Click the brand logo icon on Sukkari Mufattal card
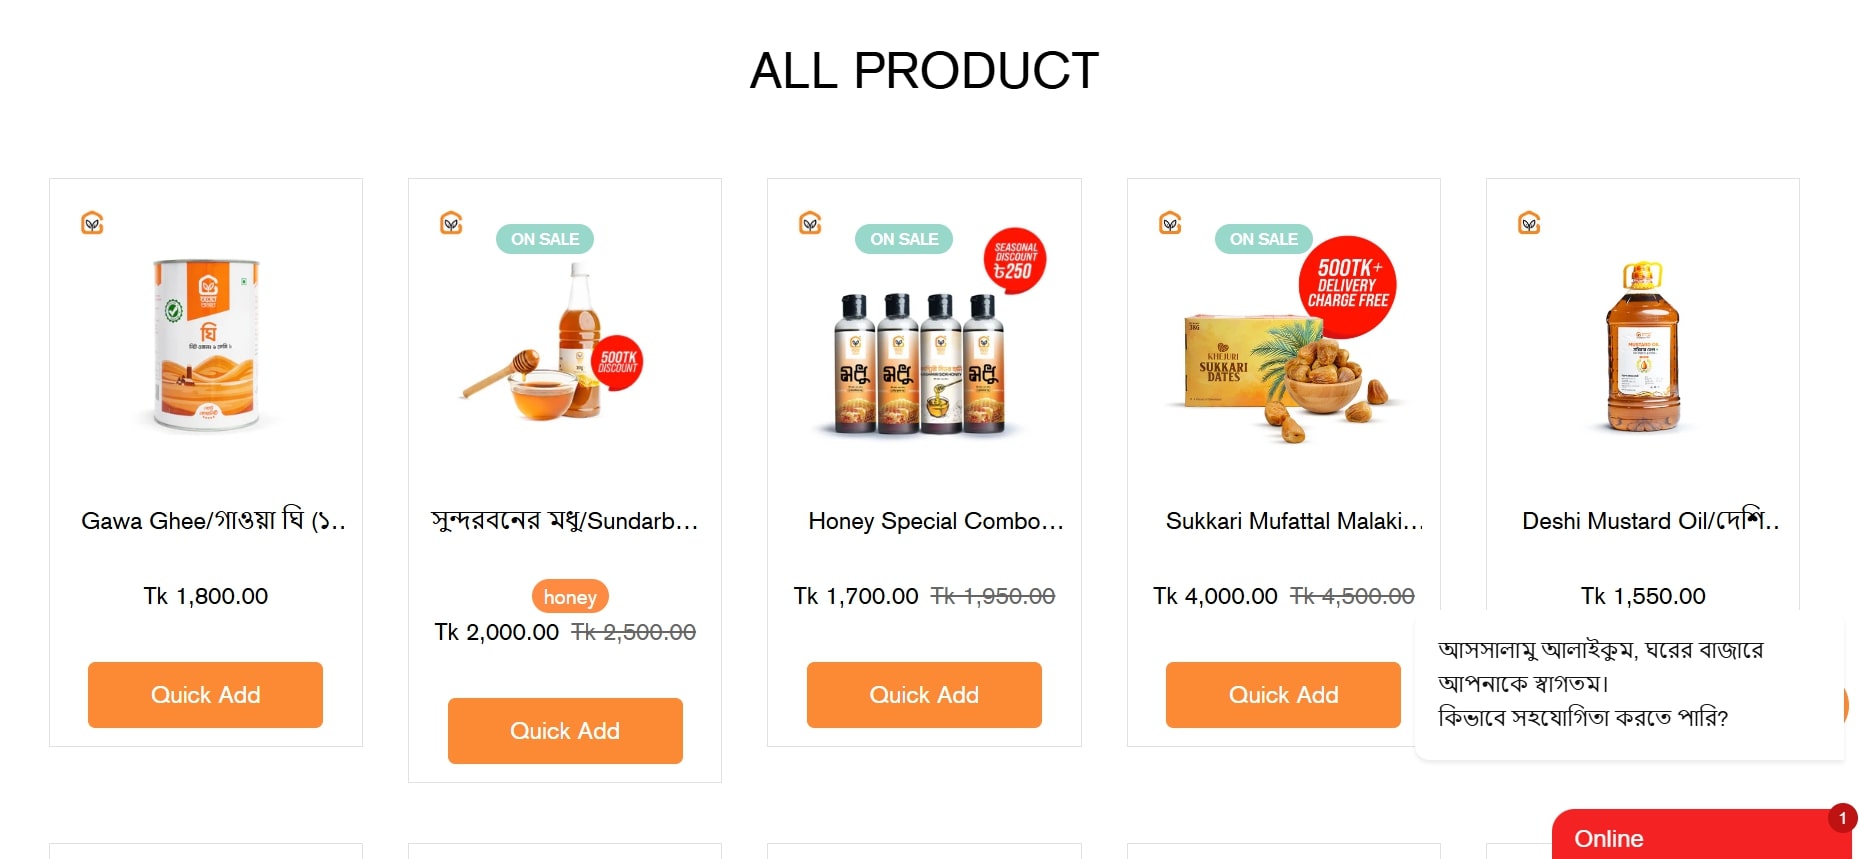Viewport: 1859px width, 859px height. (1170, 223)
